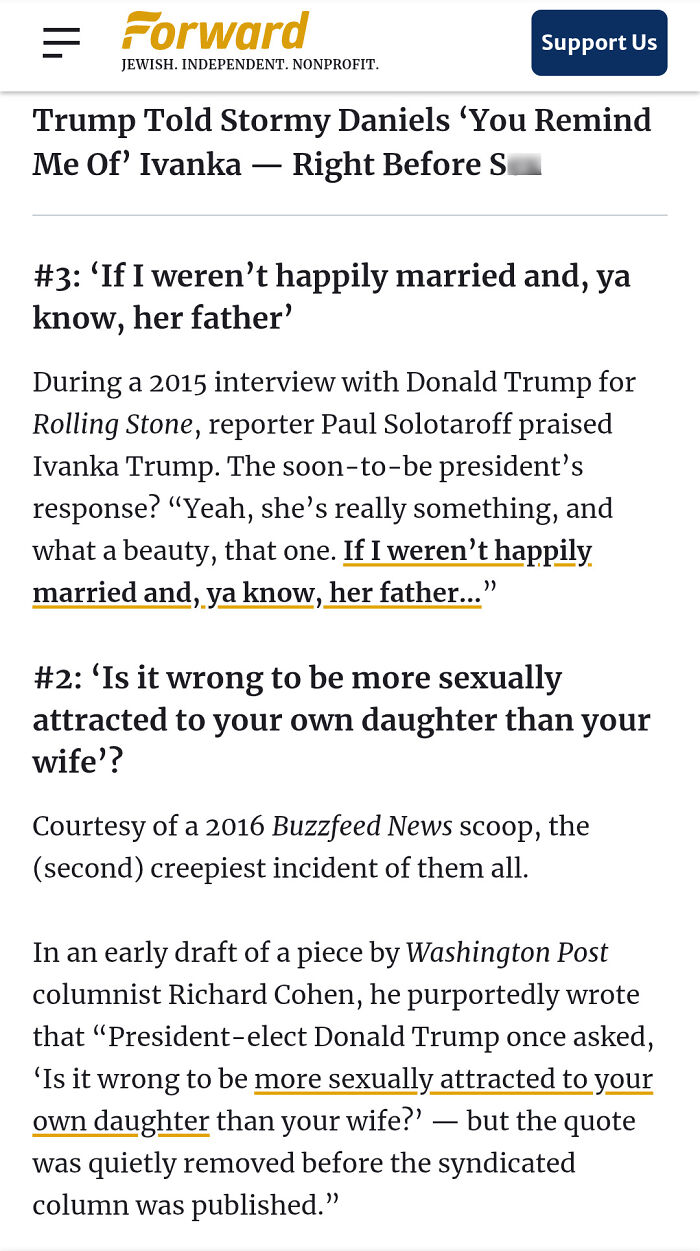Open the 'more sexually attracted to your' link
Screen dimensions: 700x1251
point(456,1080)
